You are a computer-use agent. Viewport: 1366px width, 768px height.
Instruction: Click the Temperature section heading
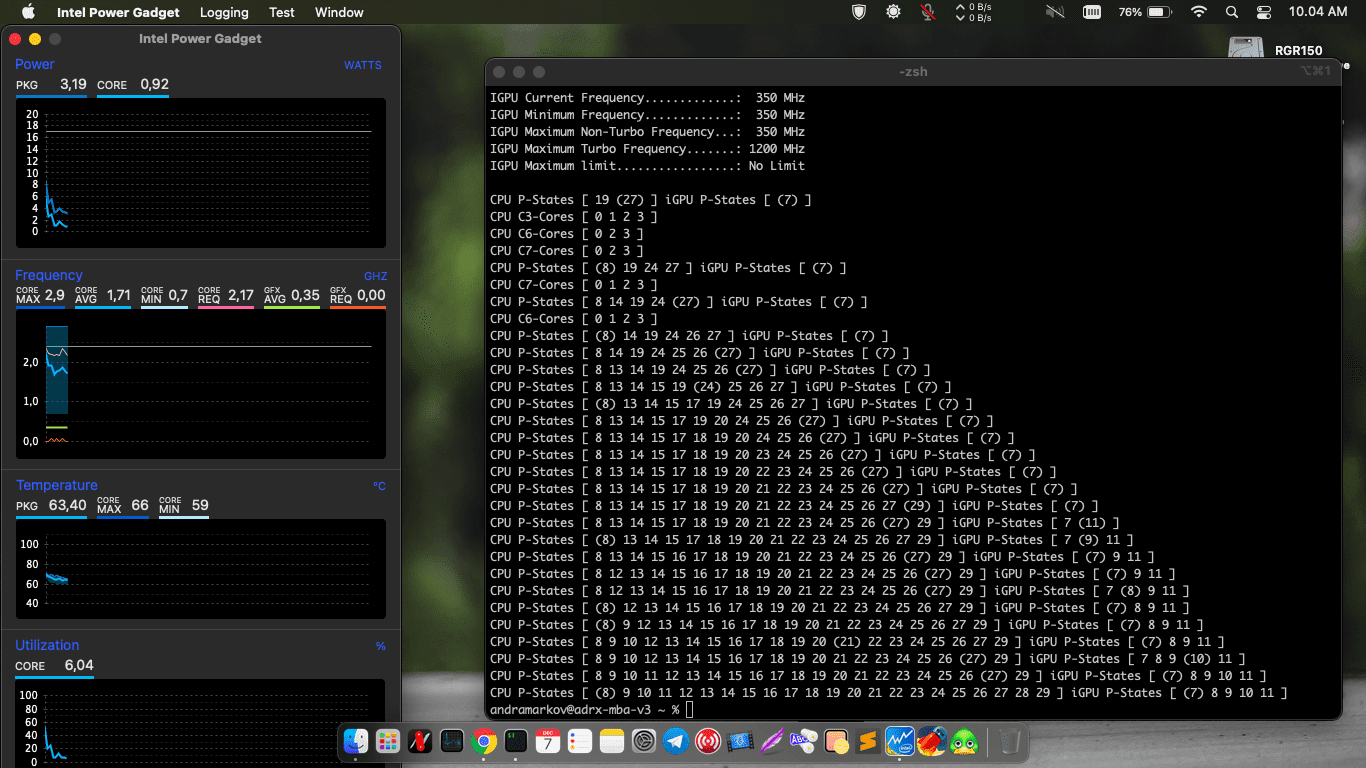[57, 485]
